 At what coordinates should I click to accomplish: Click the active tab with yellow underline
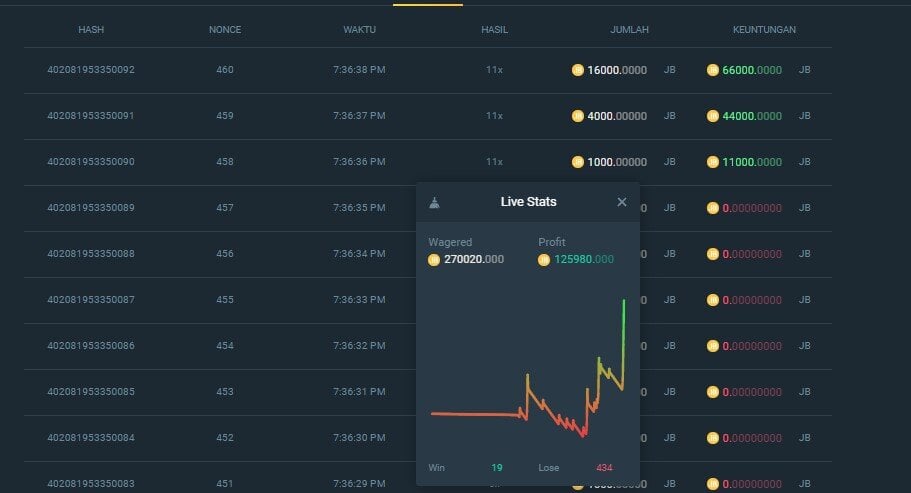[x=428, y=3]
